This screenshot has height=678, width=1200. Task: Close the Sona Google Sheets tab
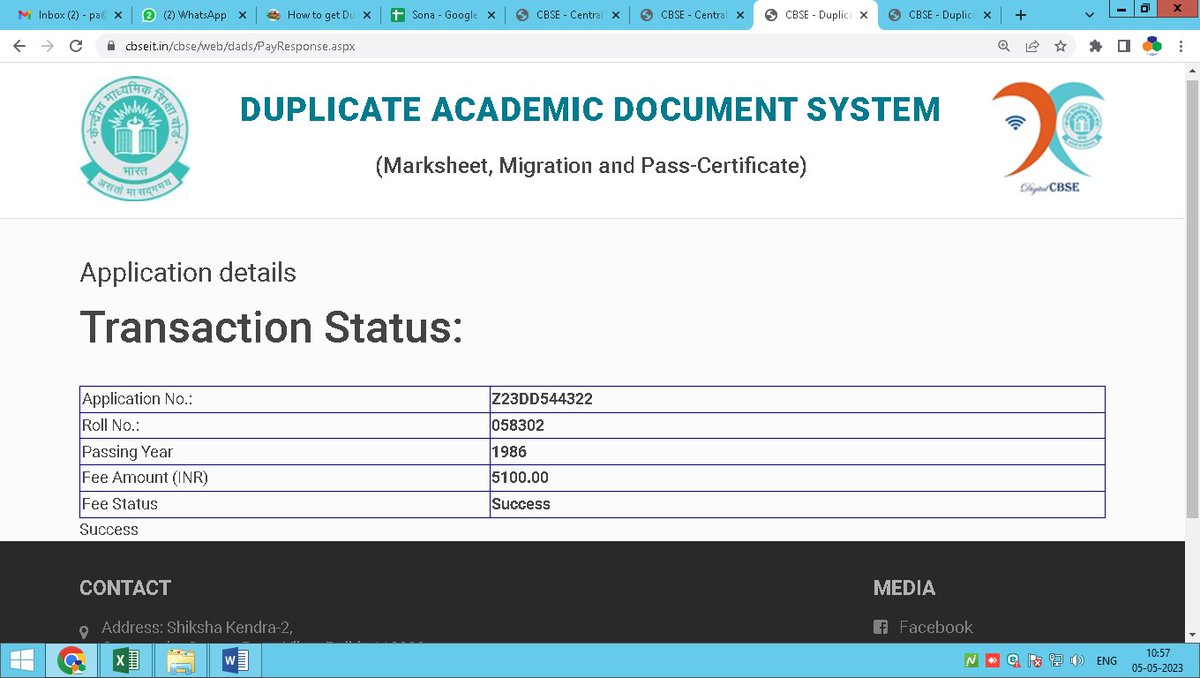(490, 15)
